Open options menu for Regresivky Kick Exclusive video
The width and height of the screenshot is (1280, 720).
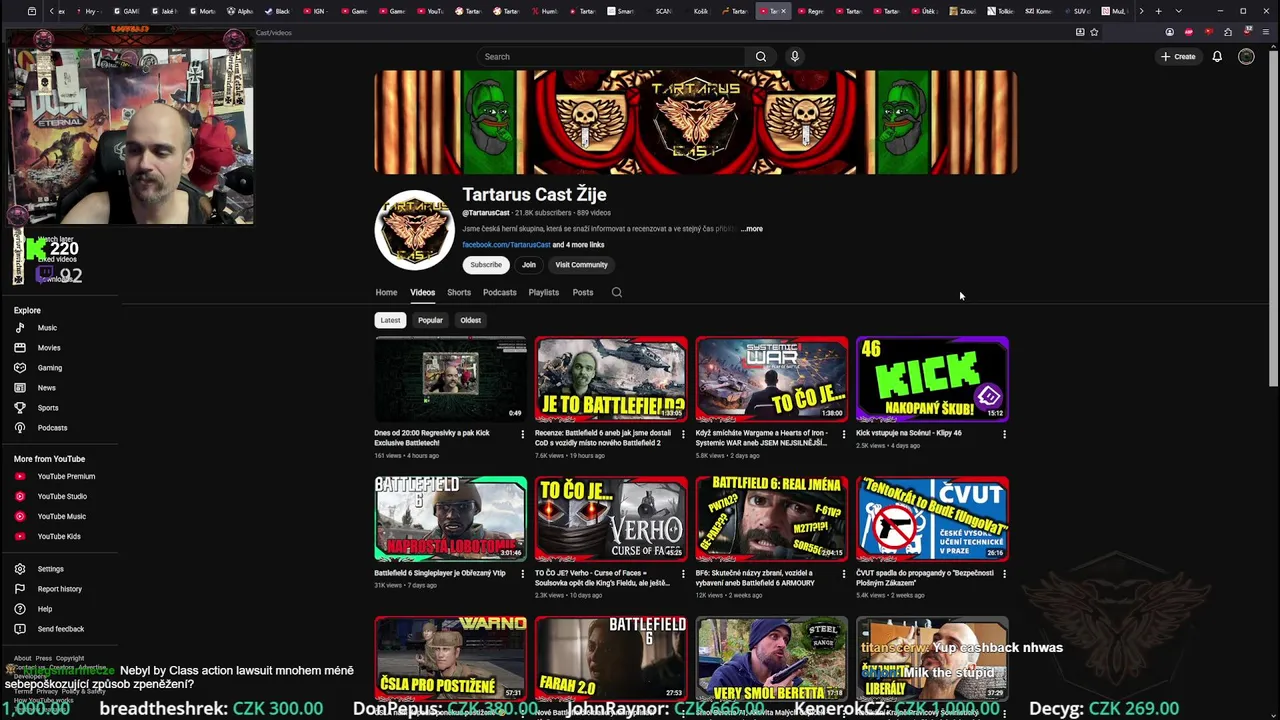[x=522, y=434]
